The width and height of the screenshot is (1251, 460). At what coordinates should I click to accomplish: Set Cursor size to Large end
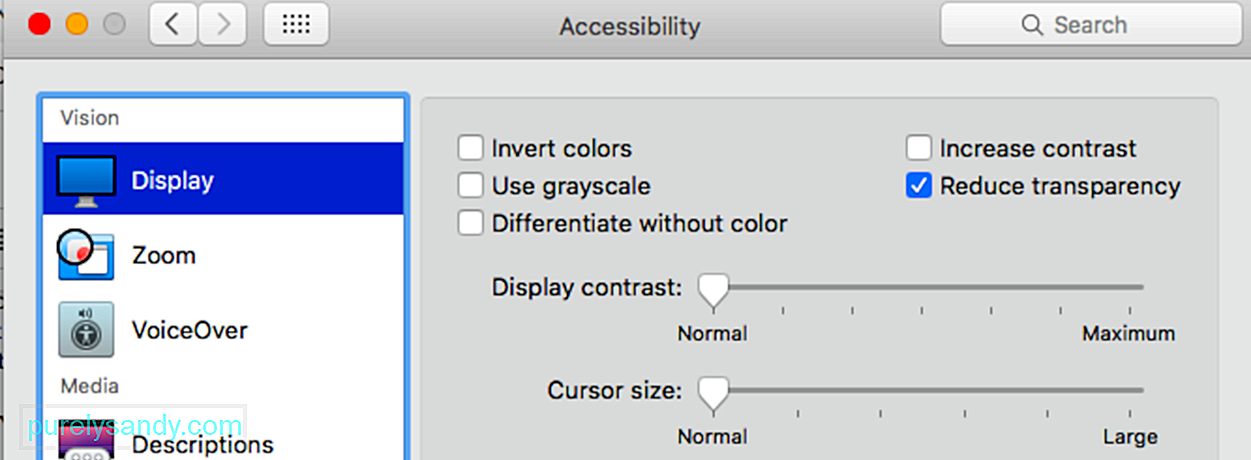[1141, 390]
